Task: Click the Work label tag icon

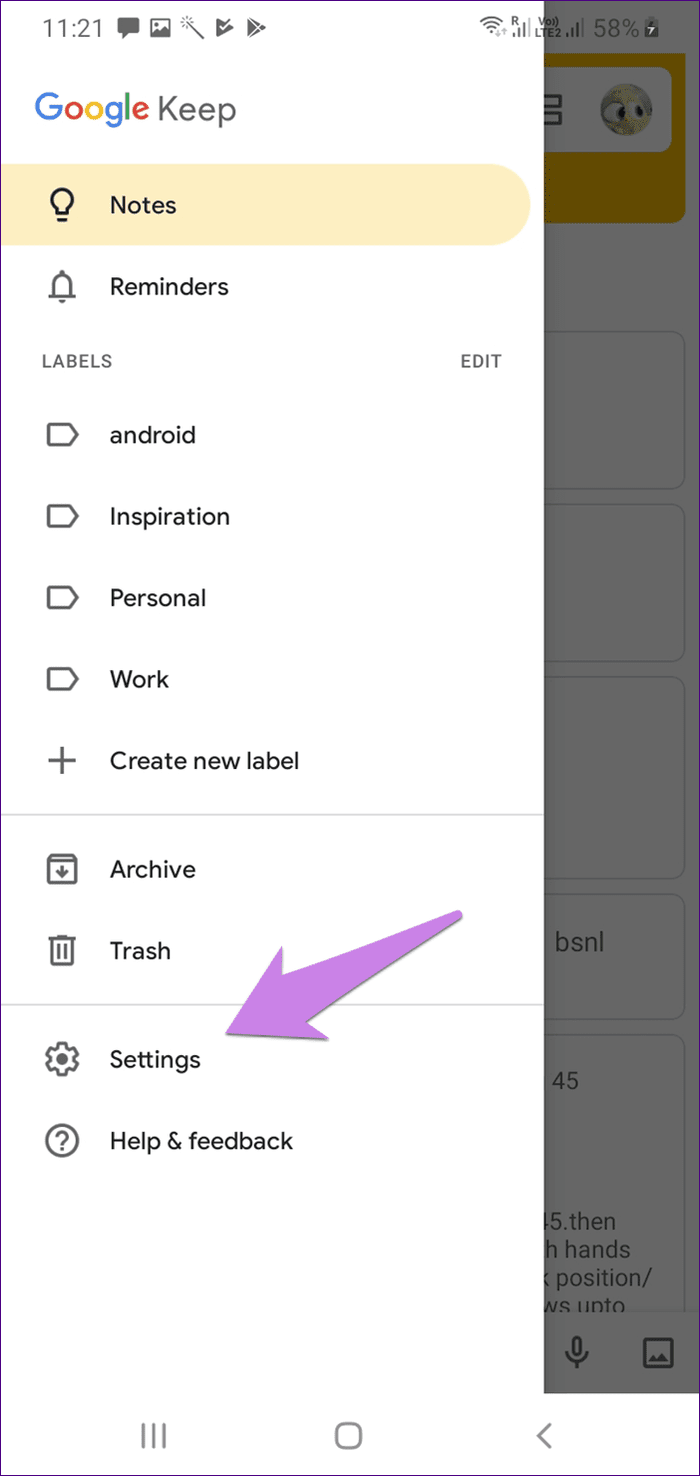Action: [62, 680]
